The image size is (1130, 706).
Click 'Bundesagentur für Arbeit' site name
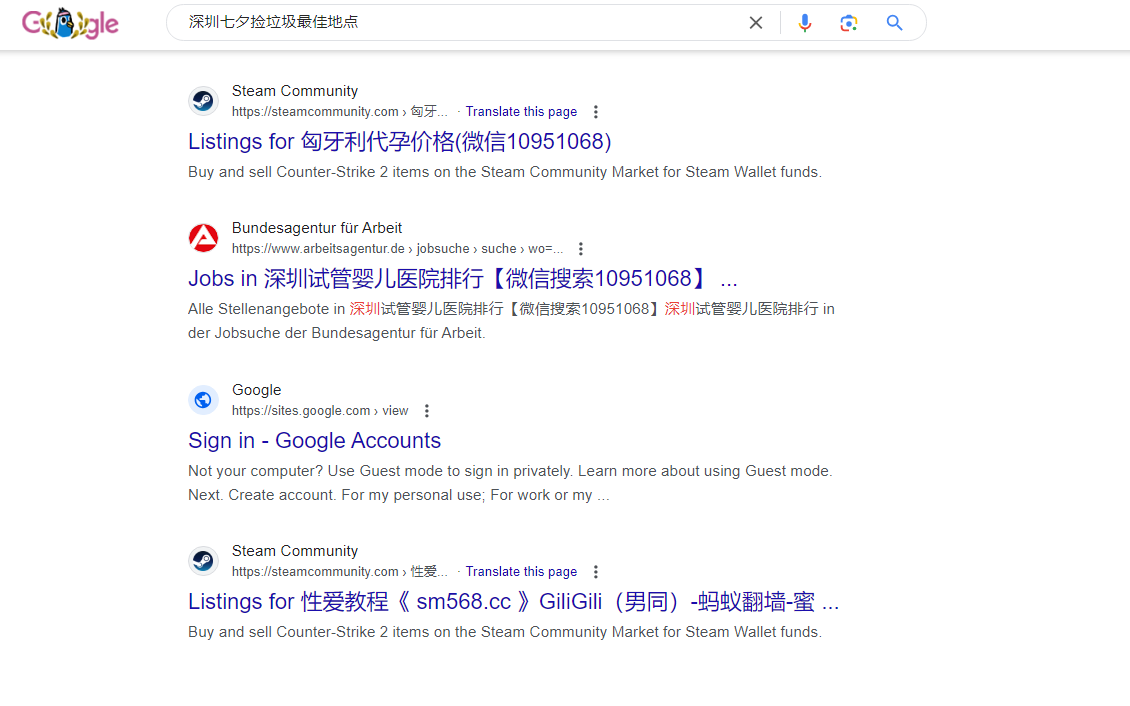click(x=317, y=228)
